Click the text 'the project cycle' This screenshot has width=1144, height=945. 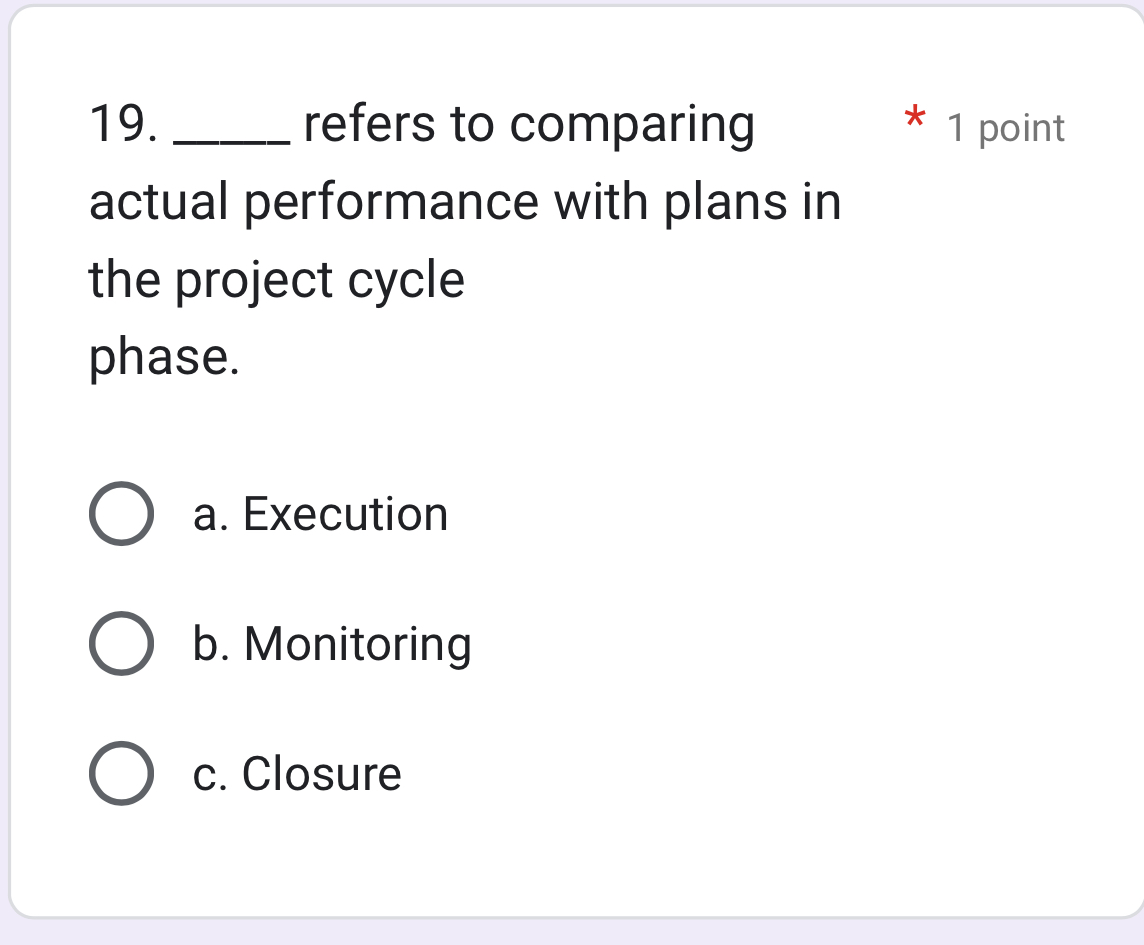point(277,280)
